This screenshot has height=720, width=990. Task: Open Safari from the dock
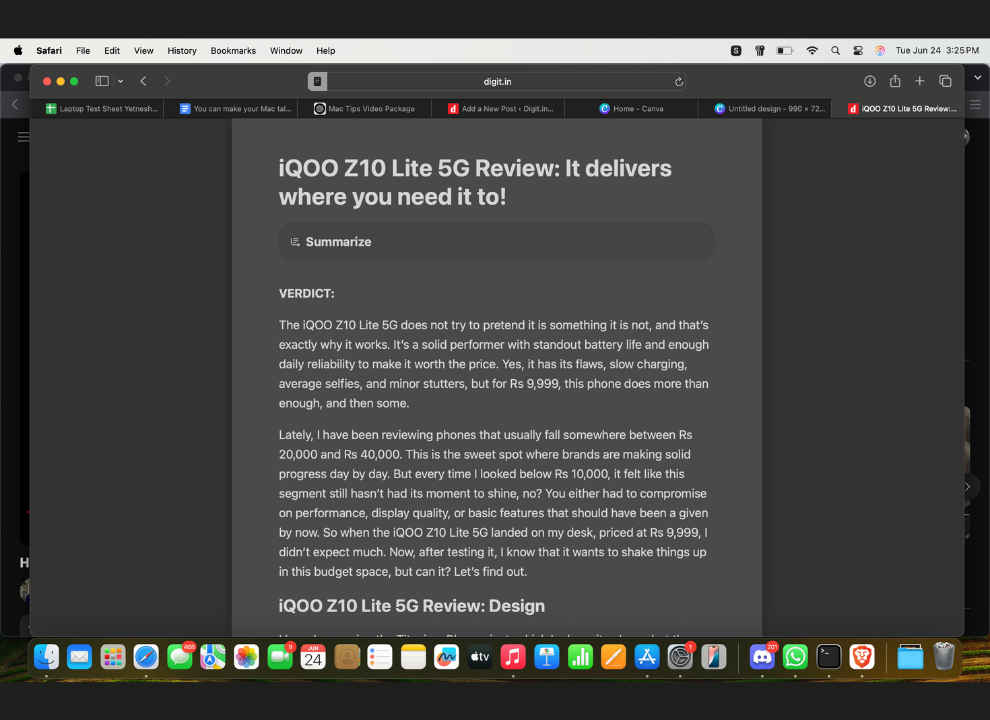(146, 657)
